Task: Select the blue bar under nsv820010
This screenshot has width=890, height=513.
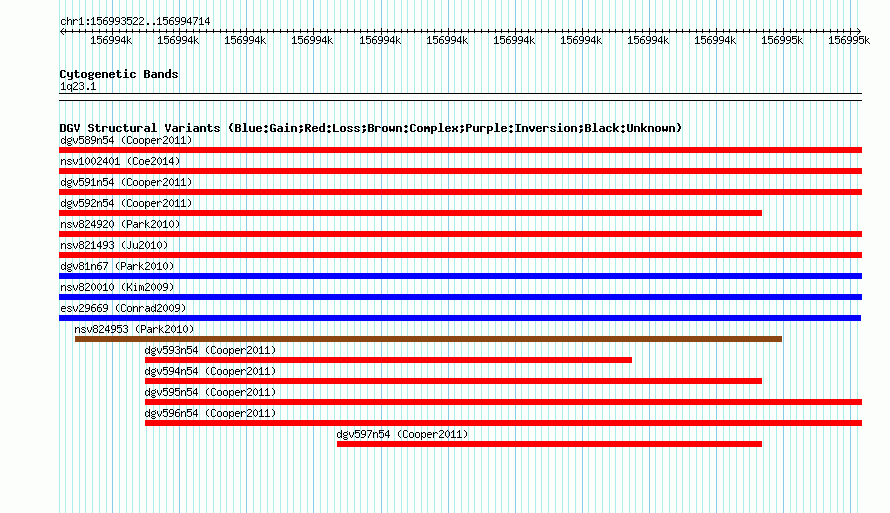Action: 460,297
